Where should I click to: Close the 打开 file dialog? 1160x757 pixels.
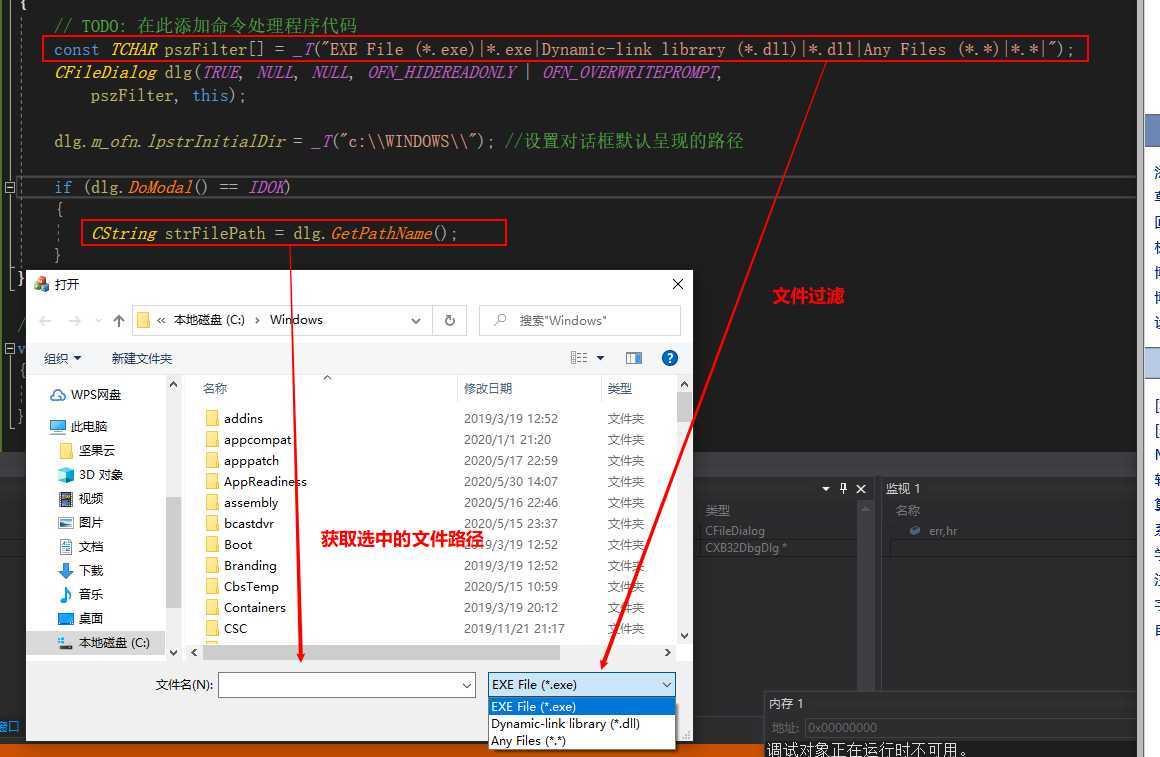point(677,284)
